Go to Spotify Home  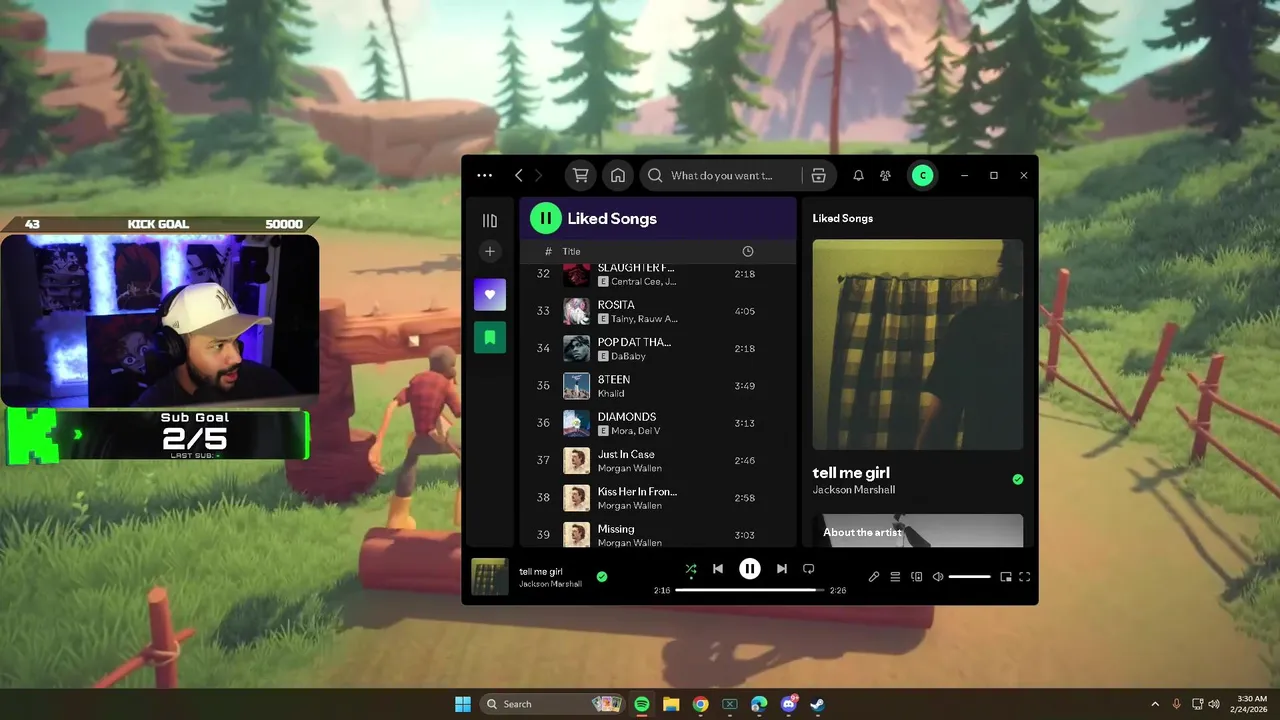click(x=618, y=175)
